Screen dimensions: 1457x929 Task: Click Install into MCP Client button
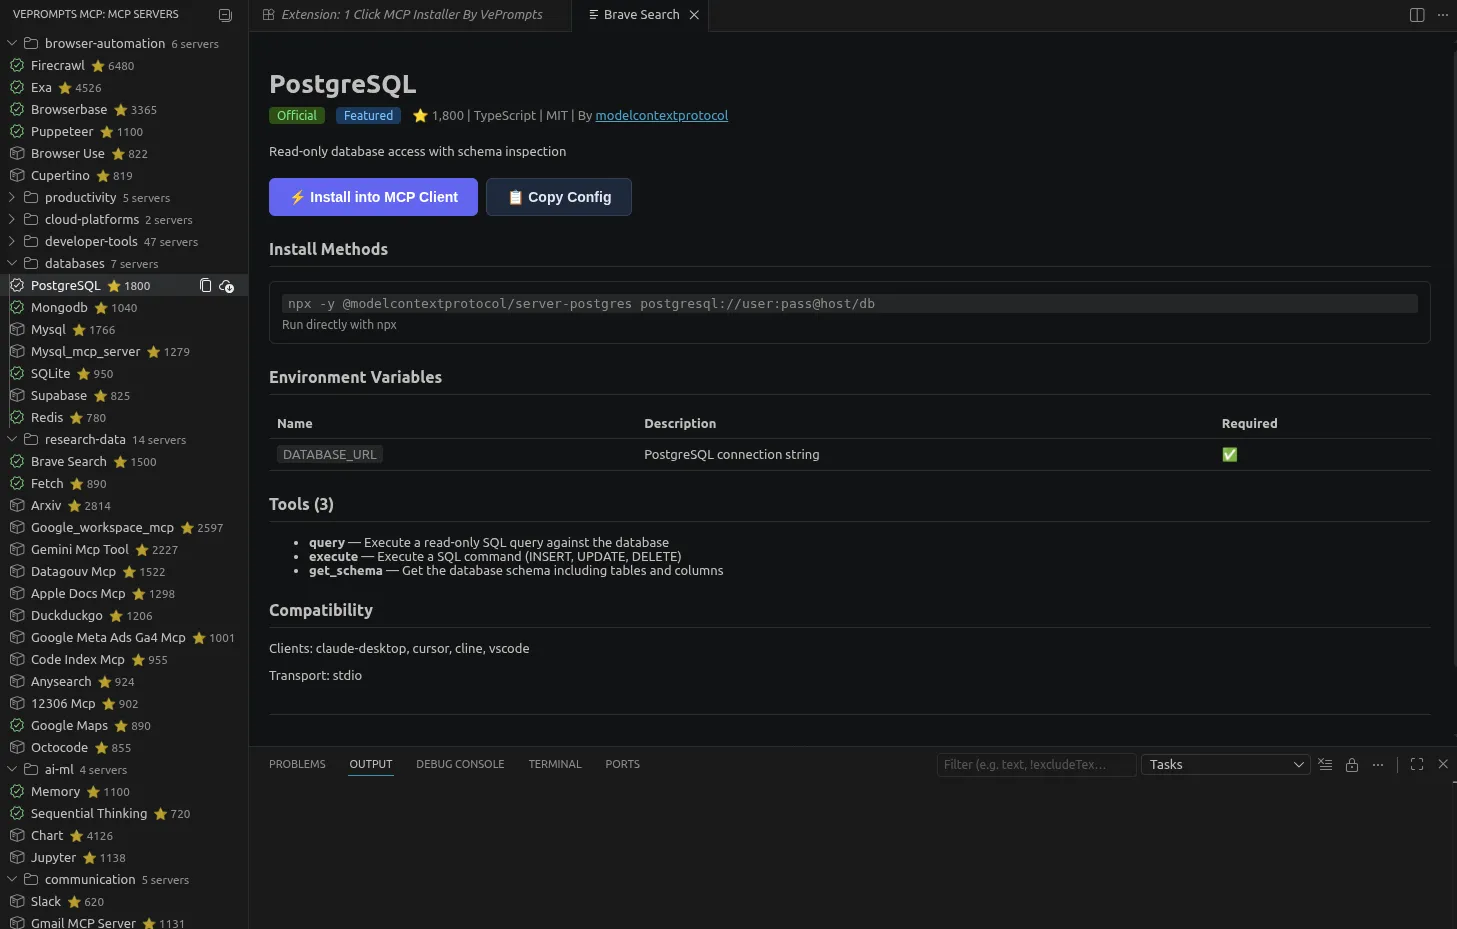click(x=373, y=197)
